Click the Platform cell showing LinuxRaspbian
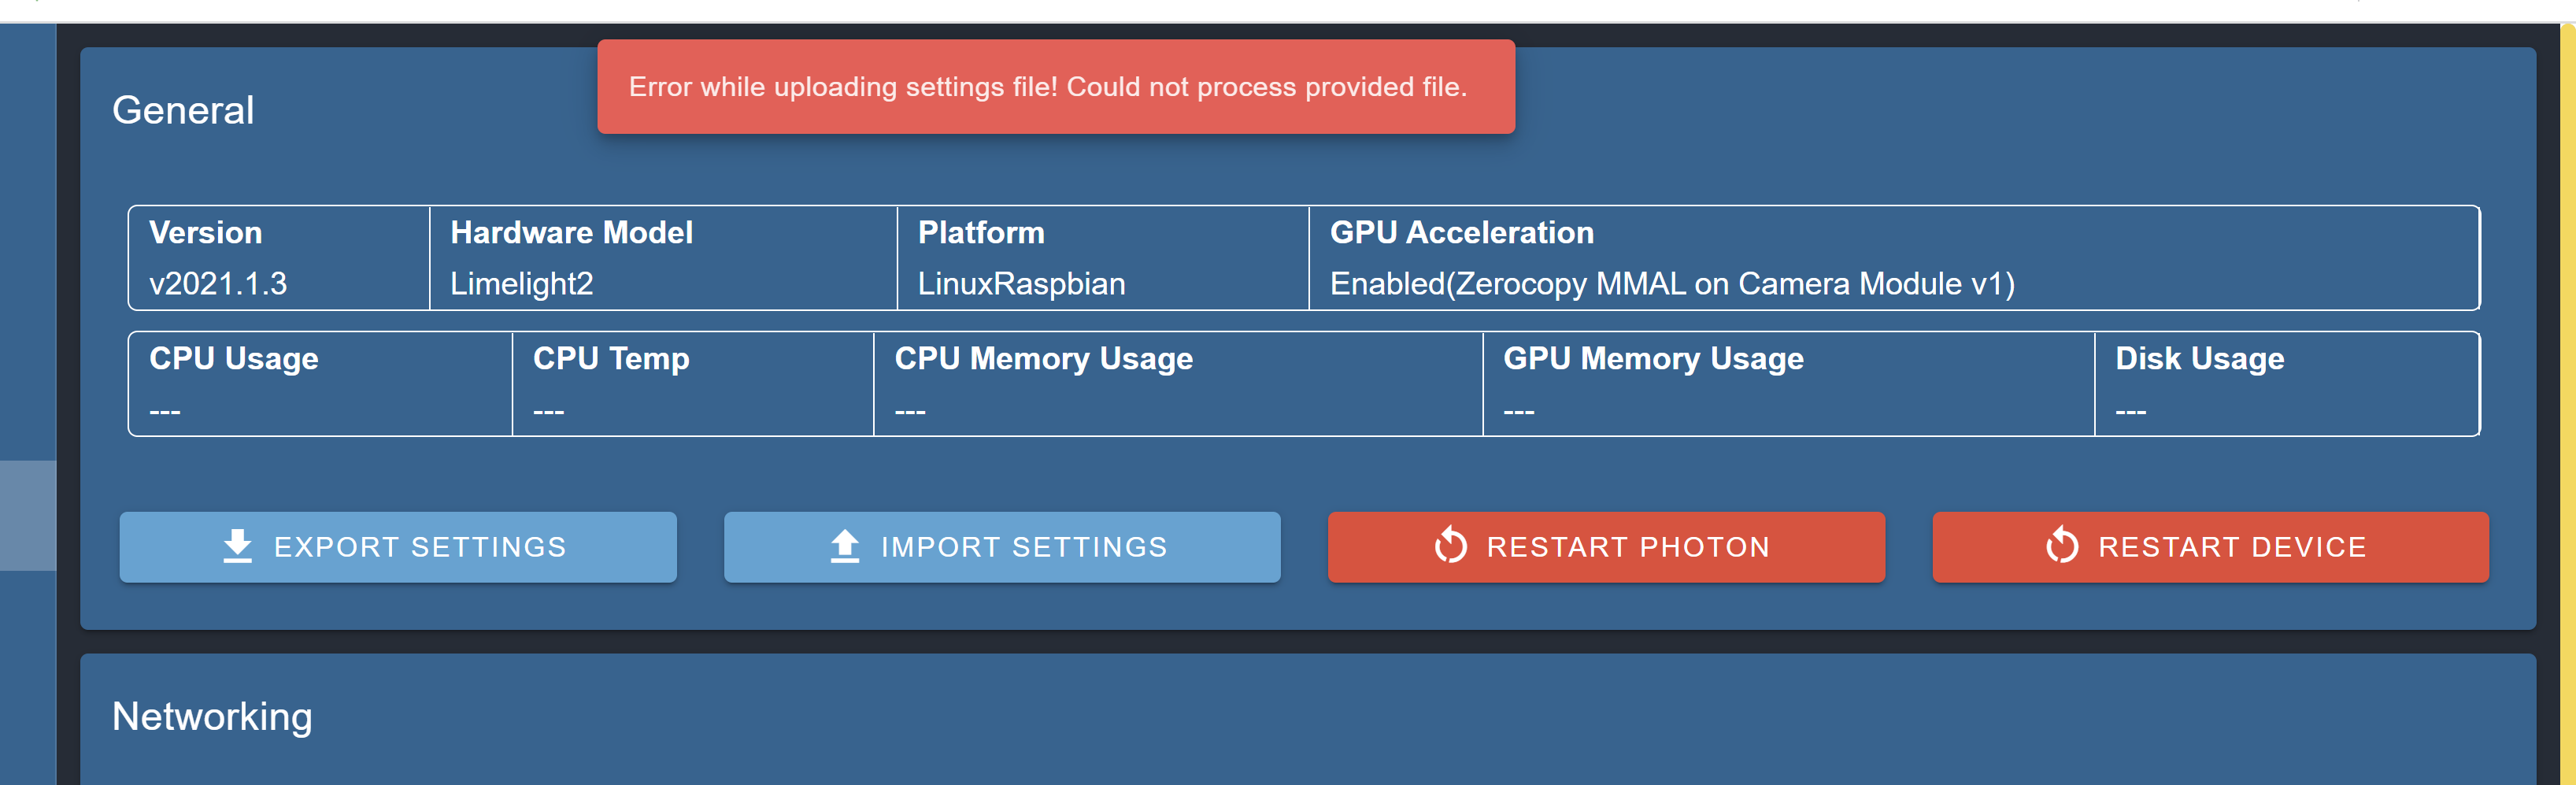Screen dimensions: 2576x785 coord(1022,283)
